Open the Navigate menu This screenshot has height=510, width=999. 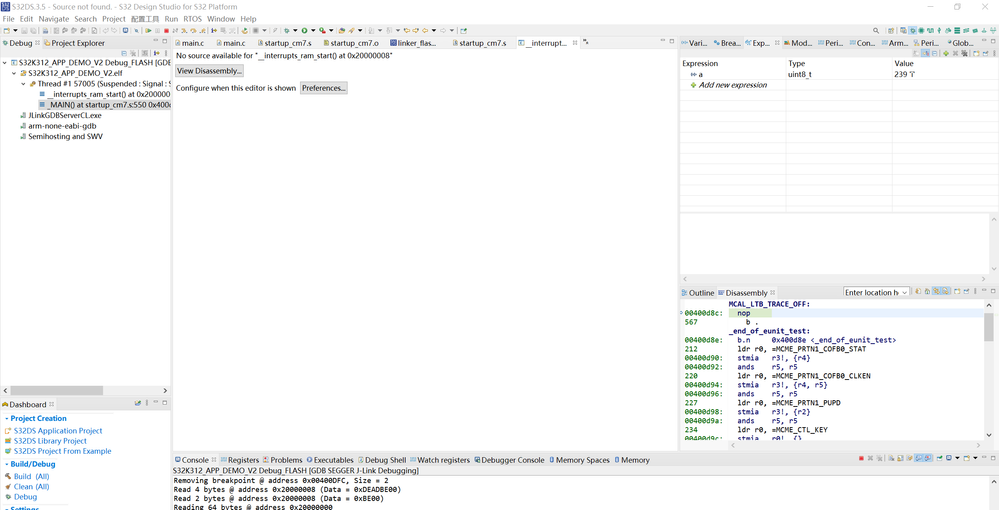(x=54, y=19)
